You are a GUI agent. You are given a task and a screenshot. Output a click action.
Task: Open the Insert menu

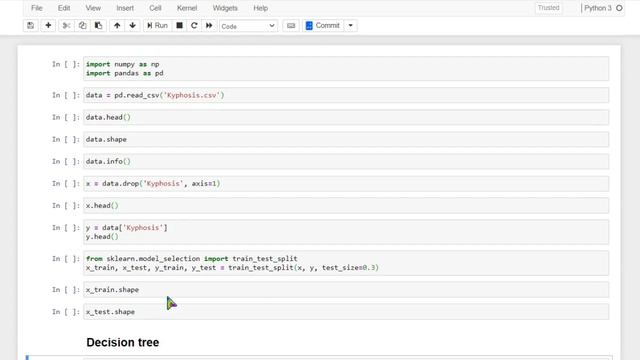(125, 8)
